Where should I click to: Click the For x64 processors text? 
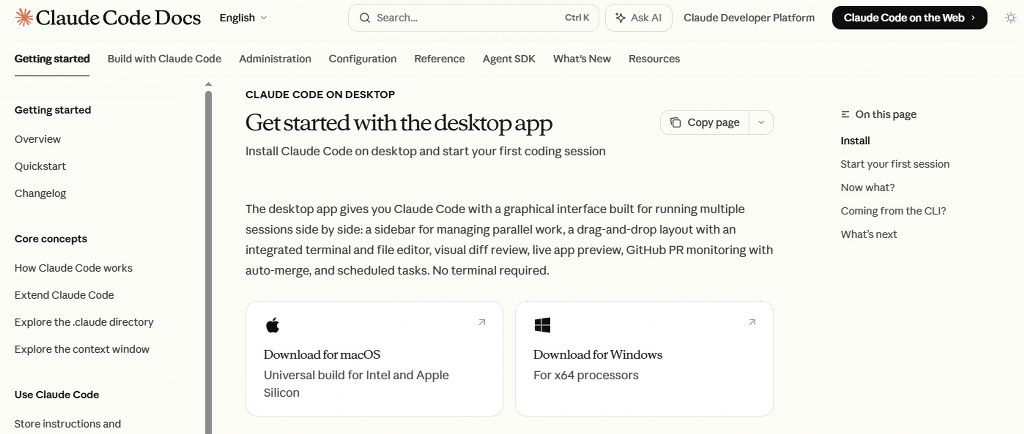tap(586, 375)
